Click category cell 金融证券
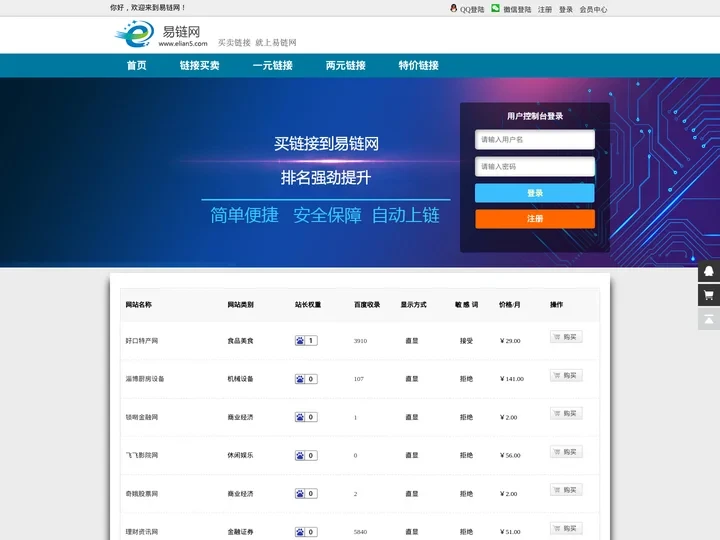Viewport: 720px width, 540px height. (240, 532)
